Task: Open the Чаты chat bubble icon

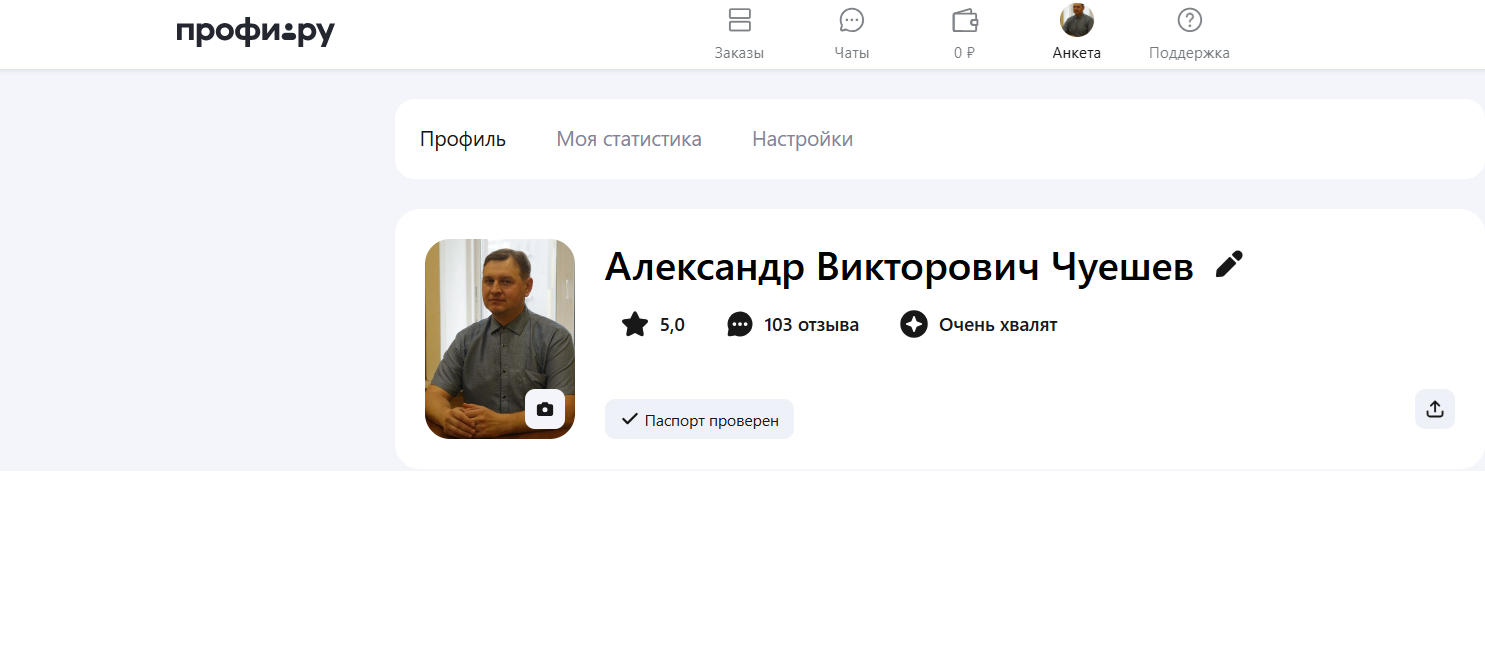Action: point(852,20)
